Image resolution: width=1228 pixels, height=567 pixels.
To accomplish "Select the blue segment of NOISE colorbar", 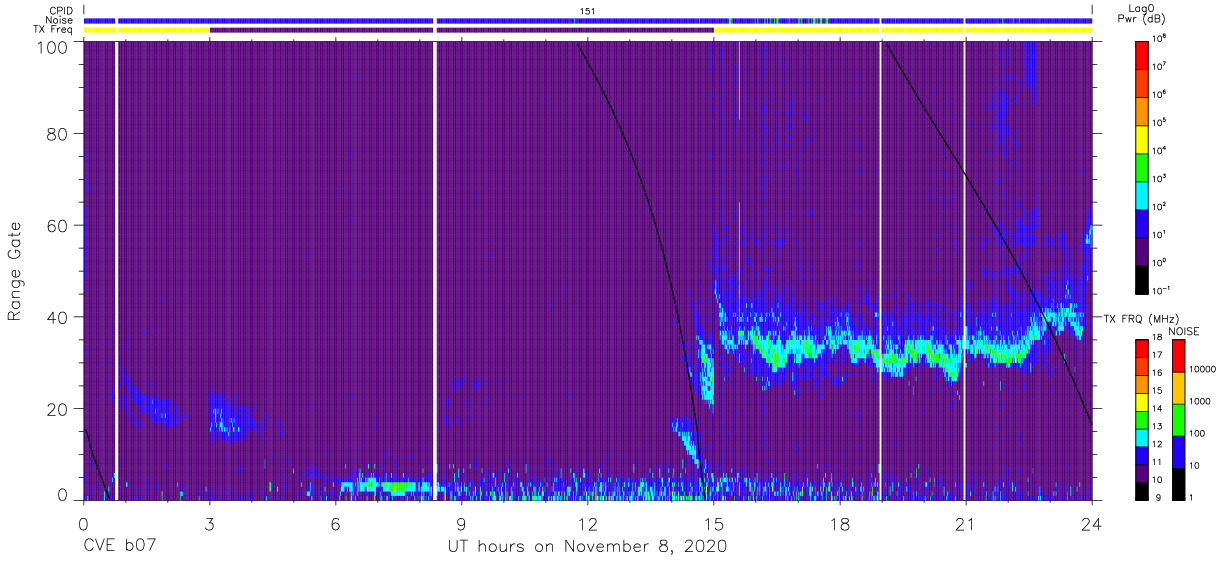I will [x=1178, y=452].
